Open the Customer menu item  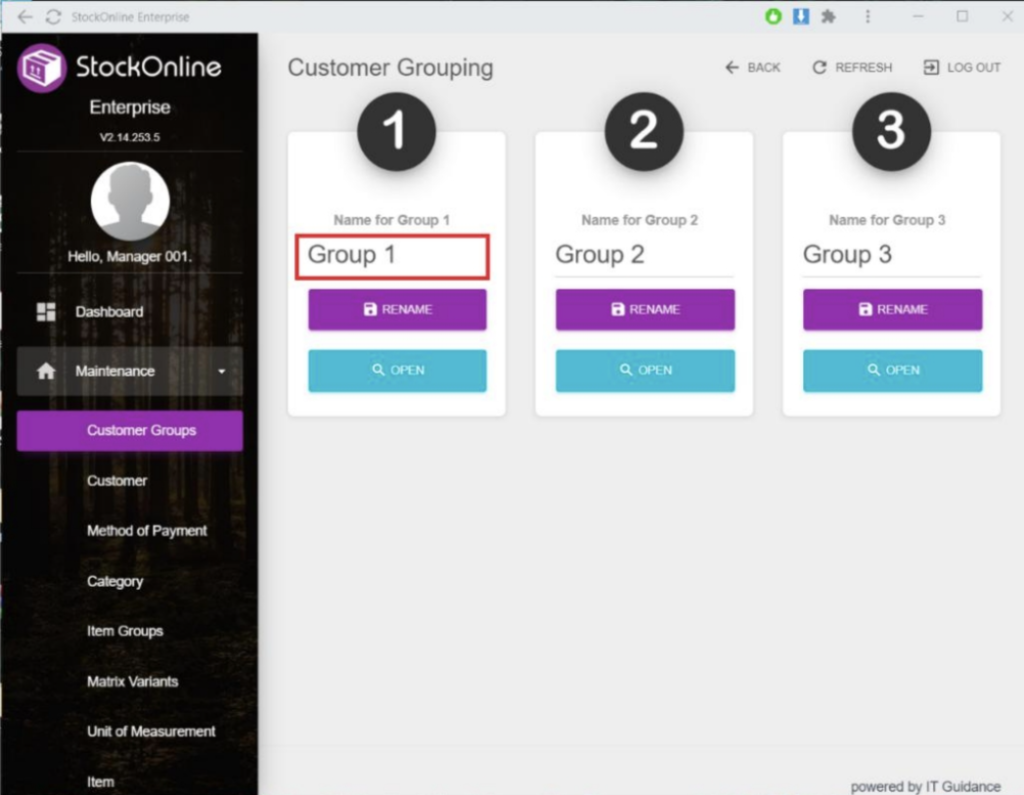click(117, 481)
